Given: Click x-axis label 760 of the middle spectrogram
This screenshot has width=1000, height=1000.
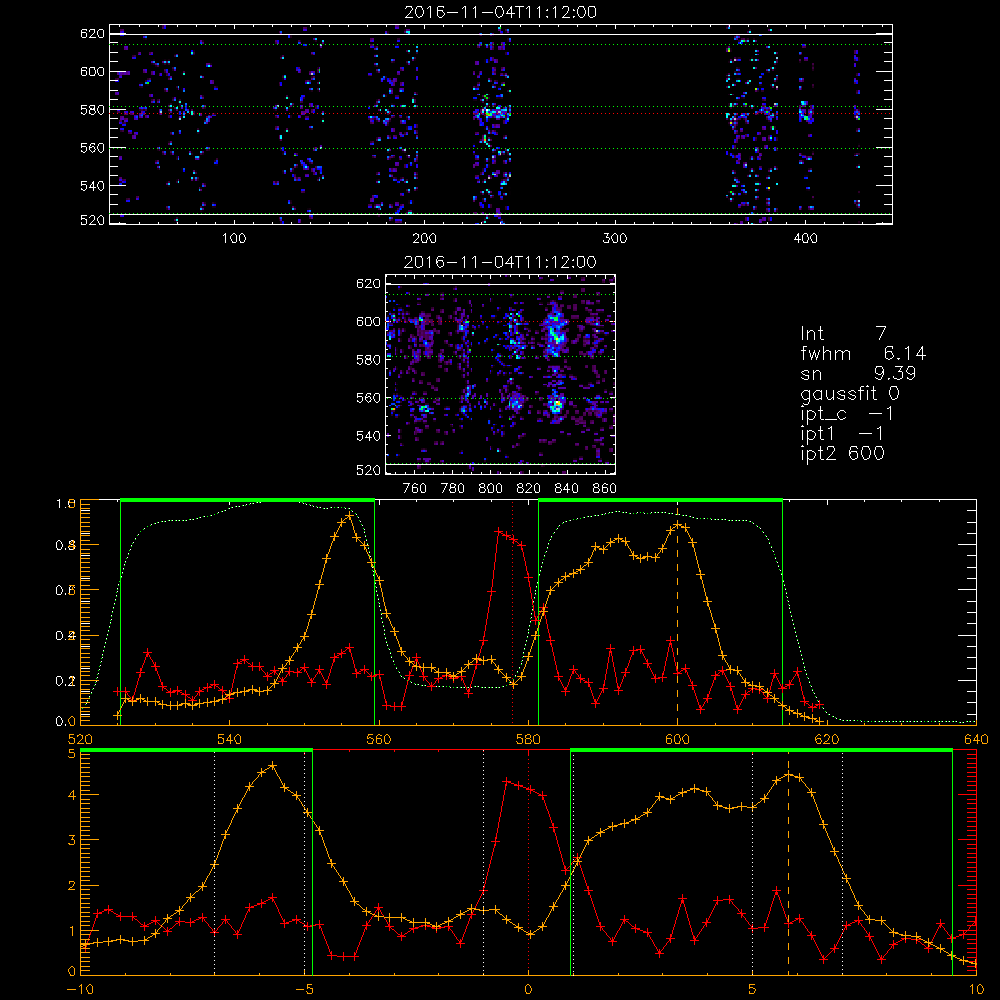Looking at the screenshot, I should click(415, 489).
